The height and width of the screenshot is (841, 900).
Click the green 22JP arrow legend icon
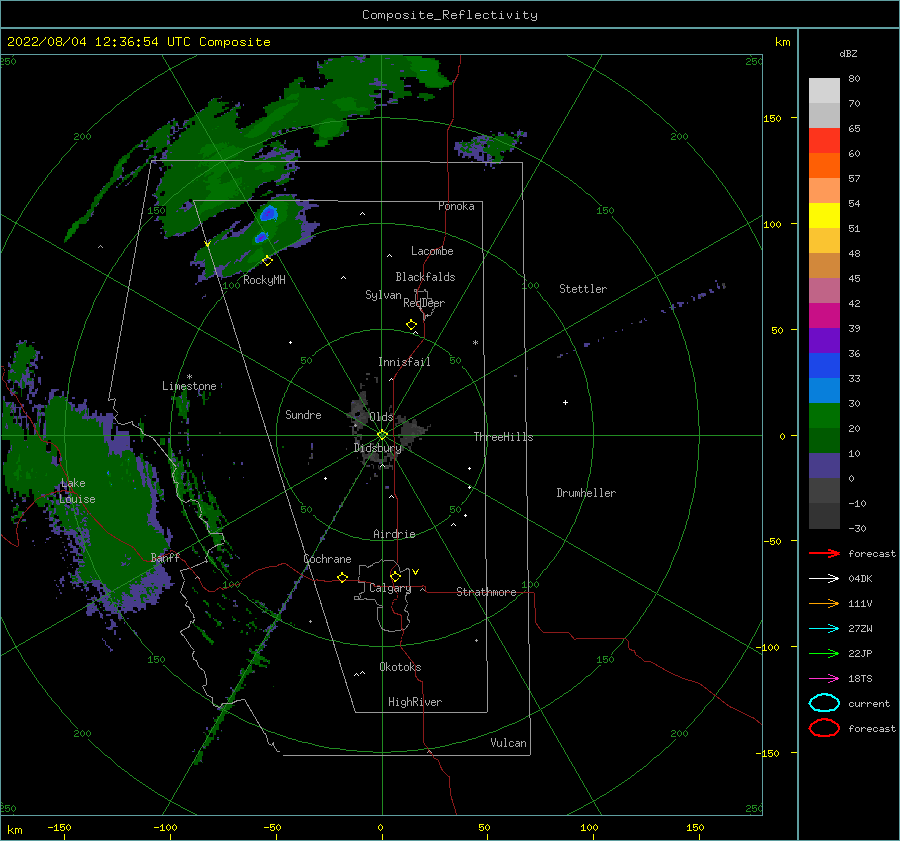coord(824,653)
